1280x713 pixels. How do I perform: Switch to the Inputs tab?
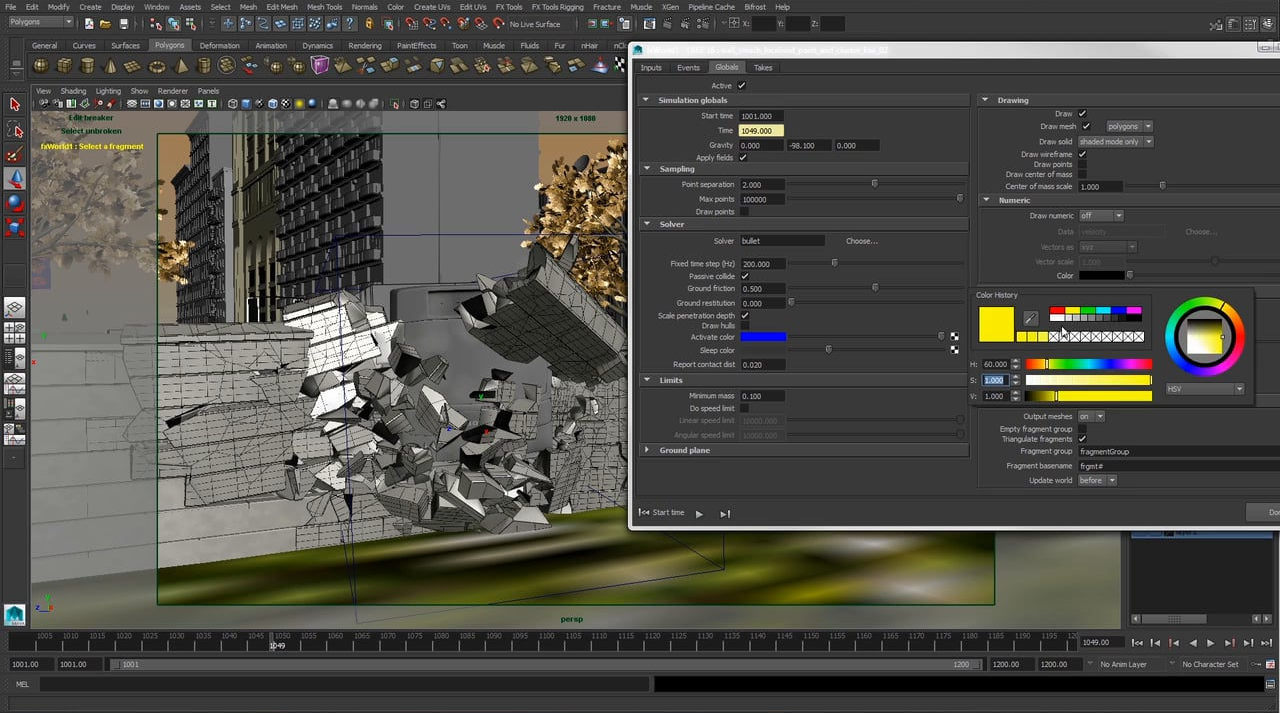click(x=651, y=67)
